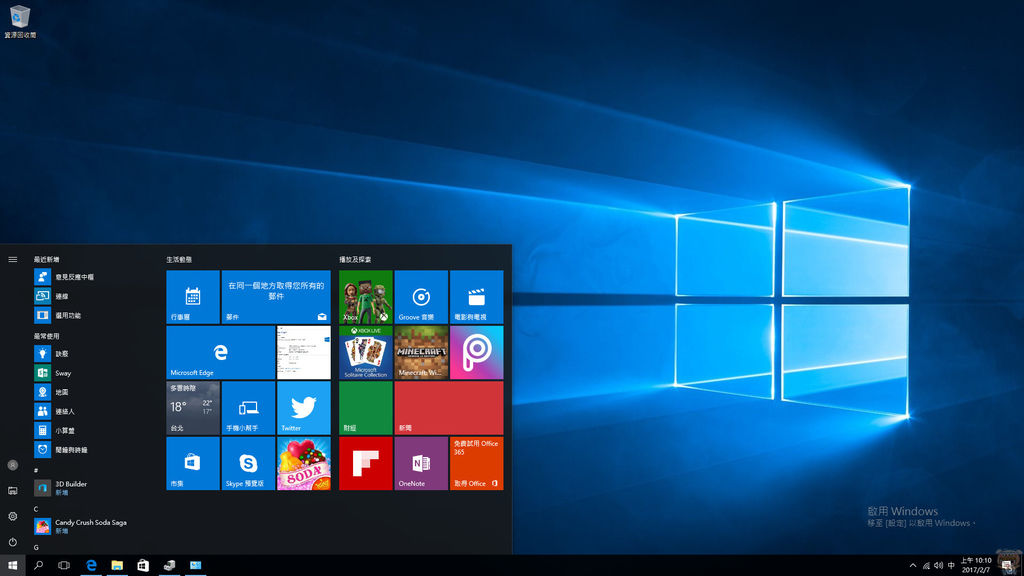Open taskbar search magnifier
Screen dimensions: 1024x576
39,566
